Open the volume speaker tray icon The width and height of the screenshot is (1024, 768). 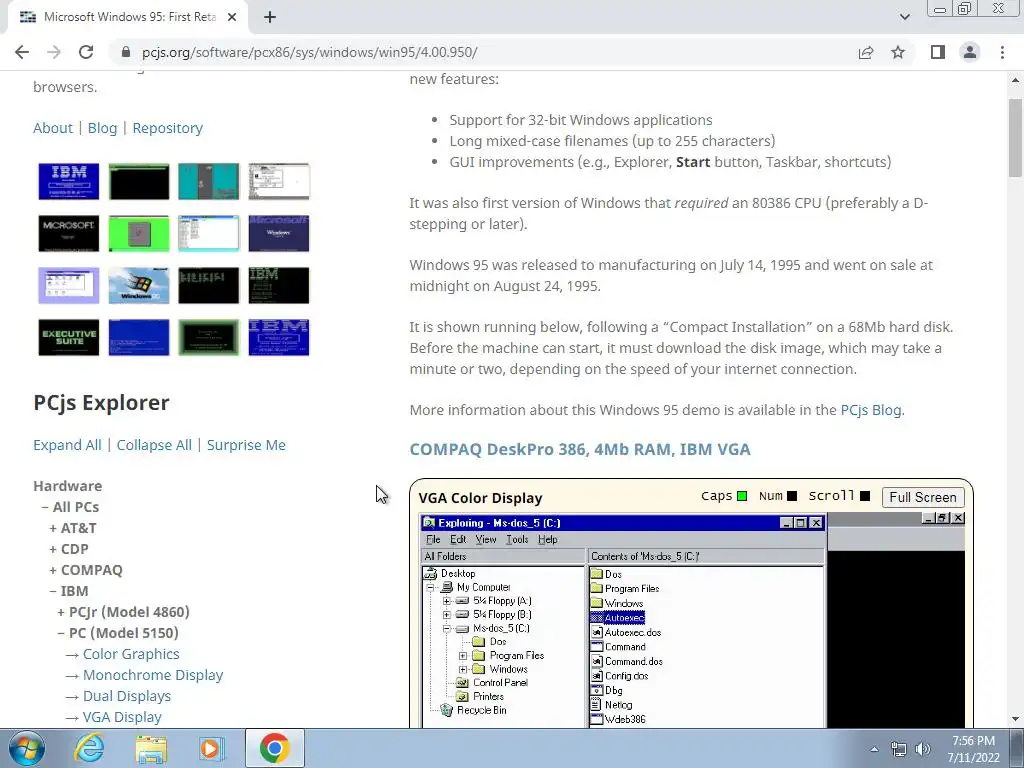[923, 748]
